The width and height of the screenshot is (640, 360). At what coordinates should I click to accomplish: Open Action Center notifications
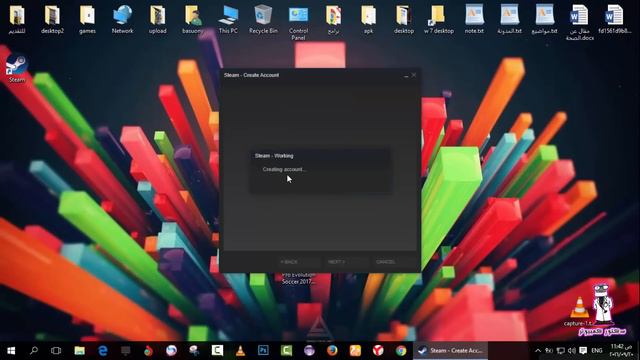coord(583,351)
